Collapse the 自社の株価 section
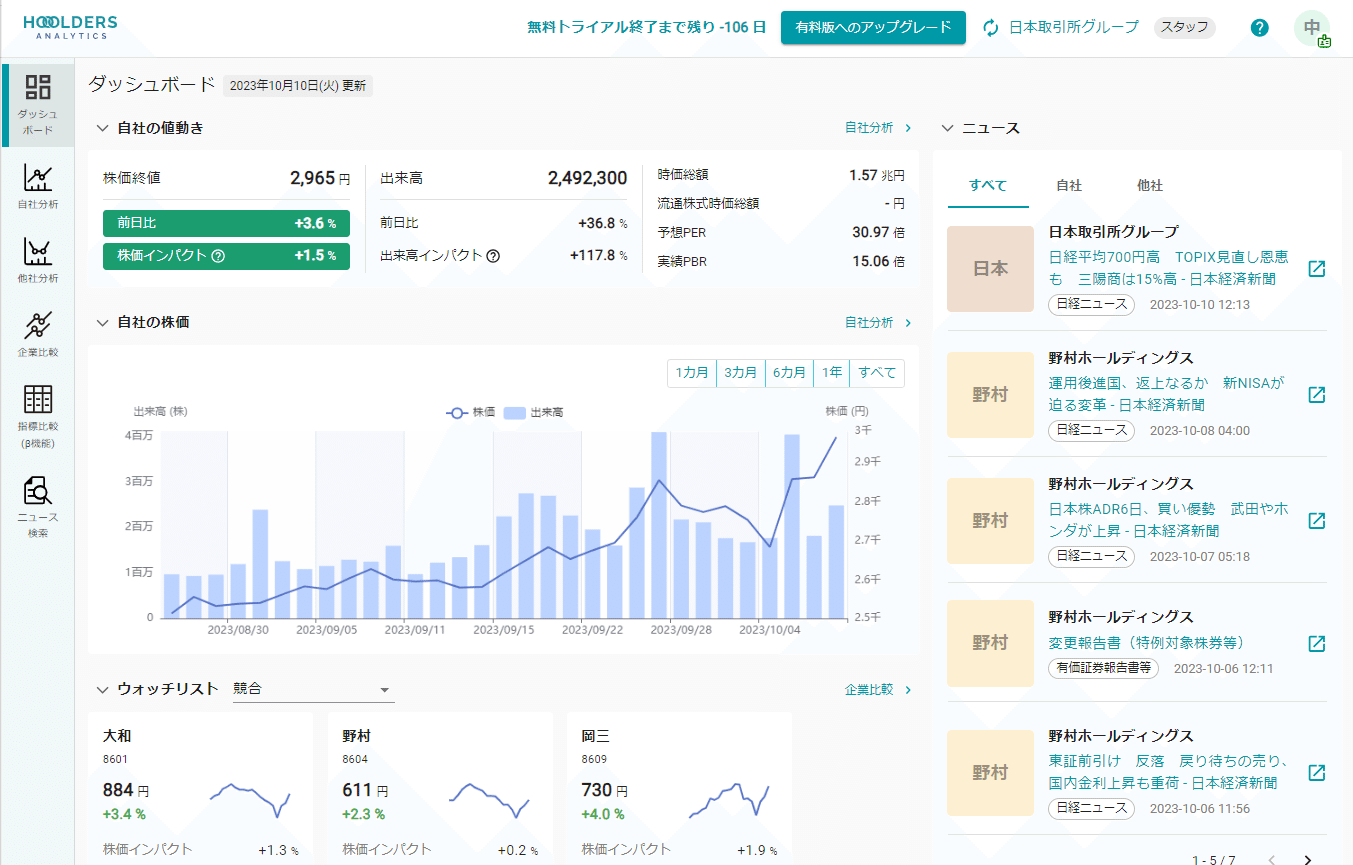1353x865 pixels. pos(100,322)
